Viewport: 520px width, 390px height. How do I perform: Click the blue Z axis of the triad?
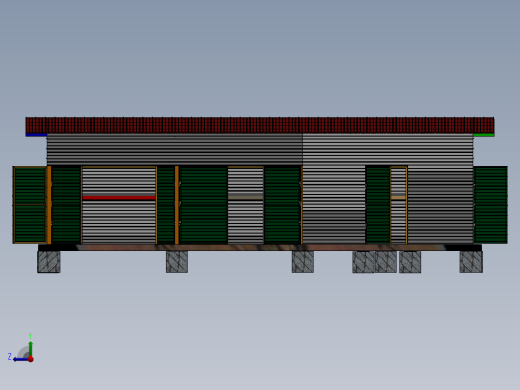21,359
